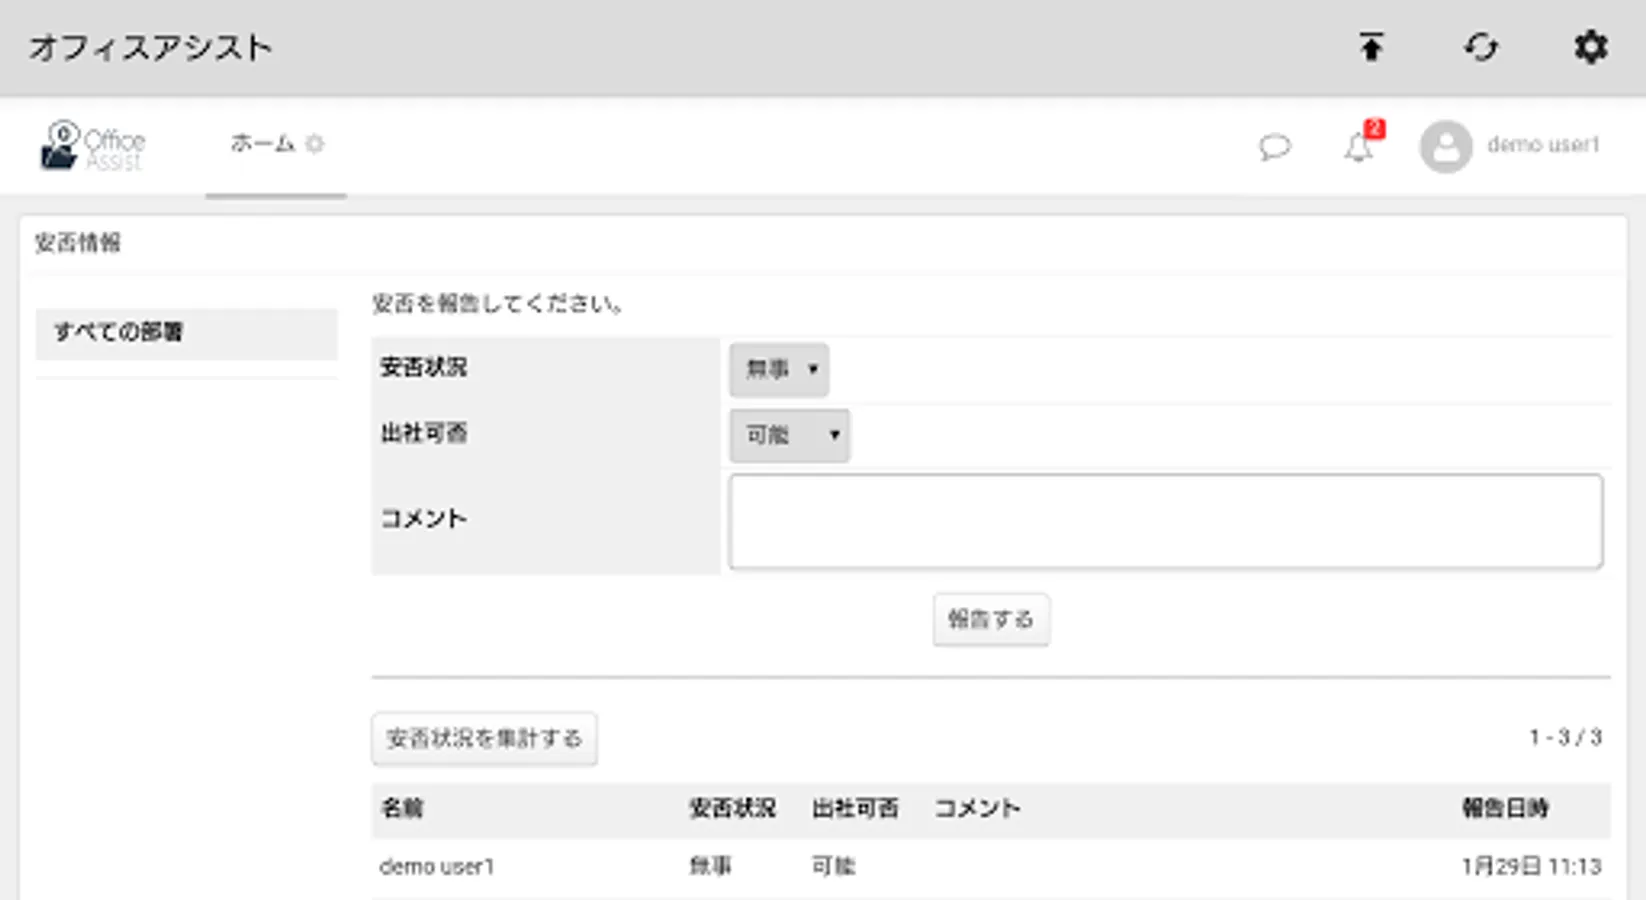
Task: Select the ホーム tab
Action: coord(262,144)
